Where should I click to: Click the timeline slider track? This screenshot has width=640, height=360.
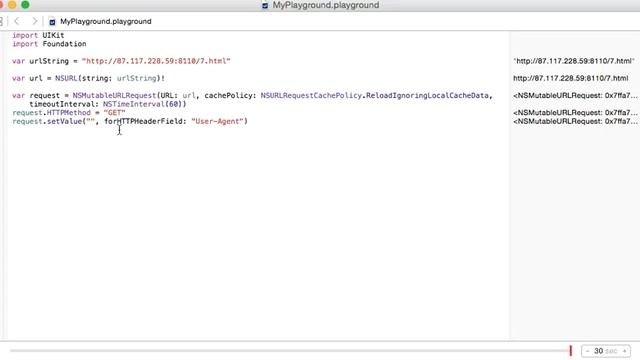click(289, 351)
